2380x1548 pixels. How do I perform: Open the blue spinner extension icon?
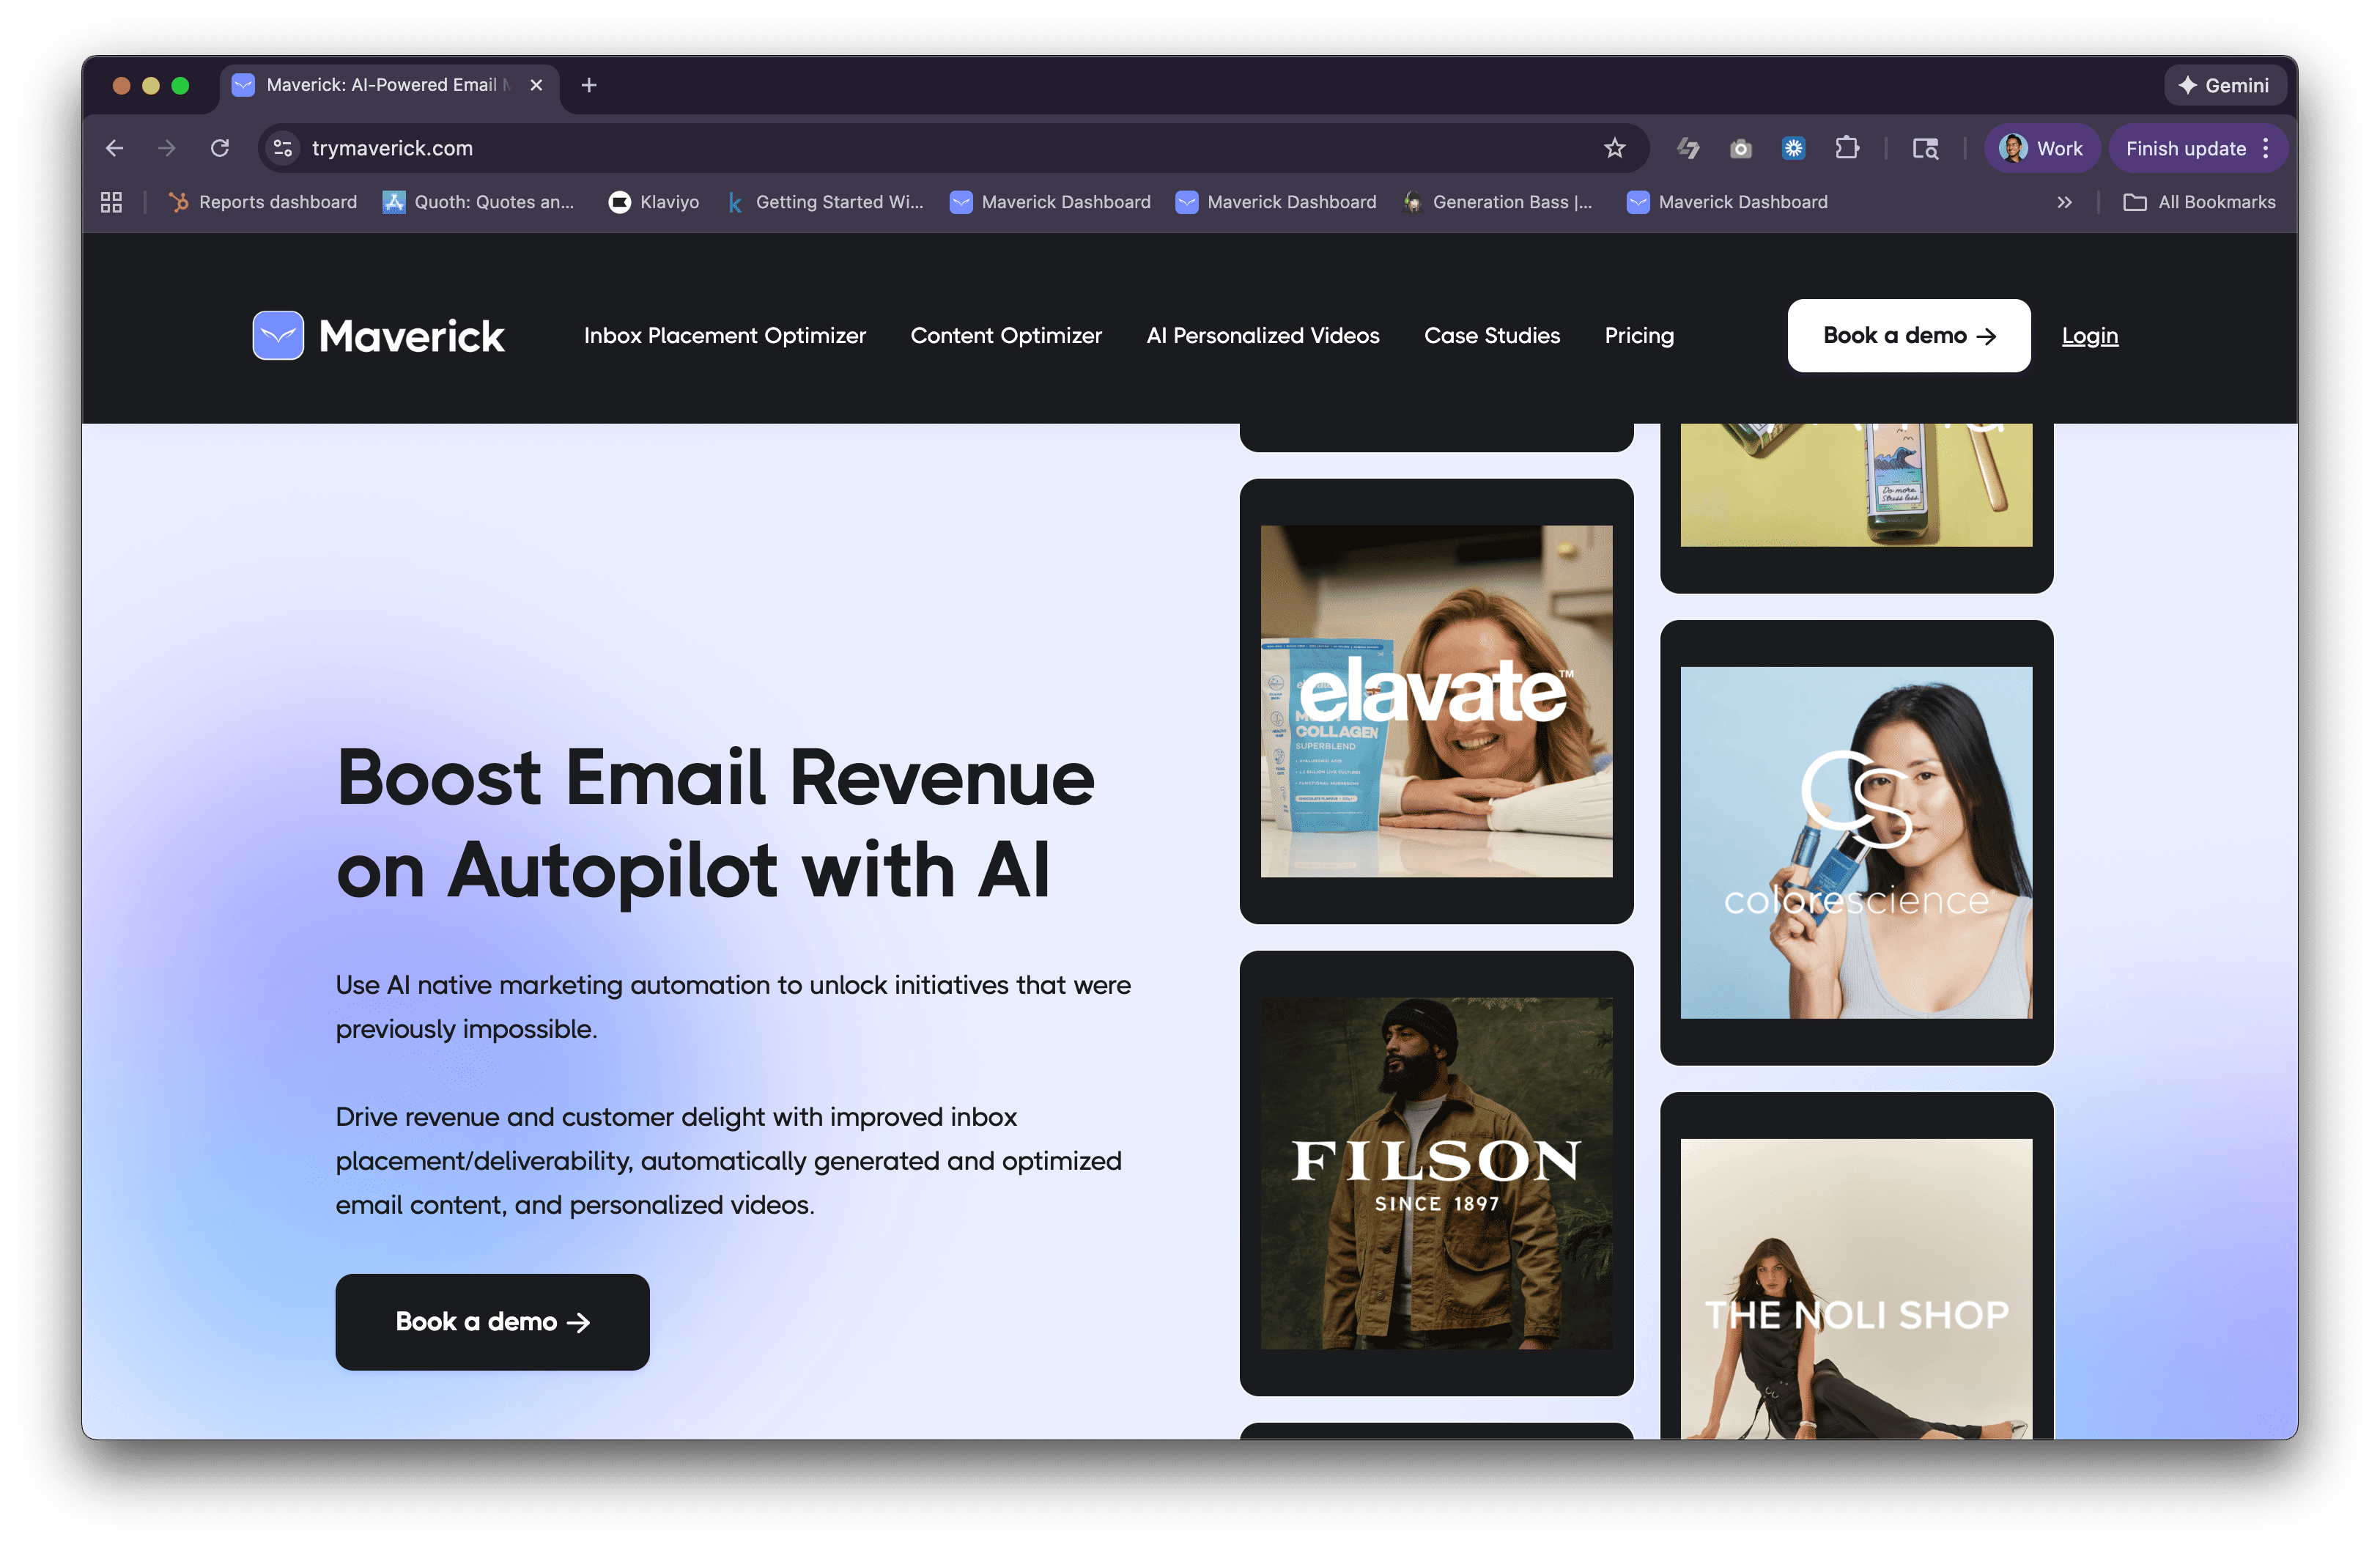(1793, 148)
